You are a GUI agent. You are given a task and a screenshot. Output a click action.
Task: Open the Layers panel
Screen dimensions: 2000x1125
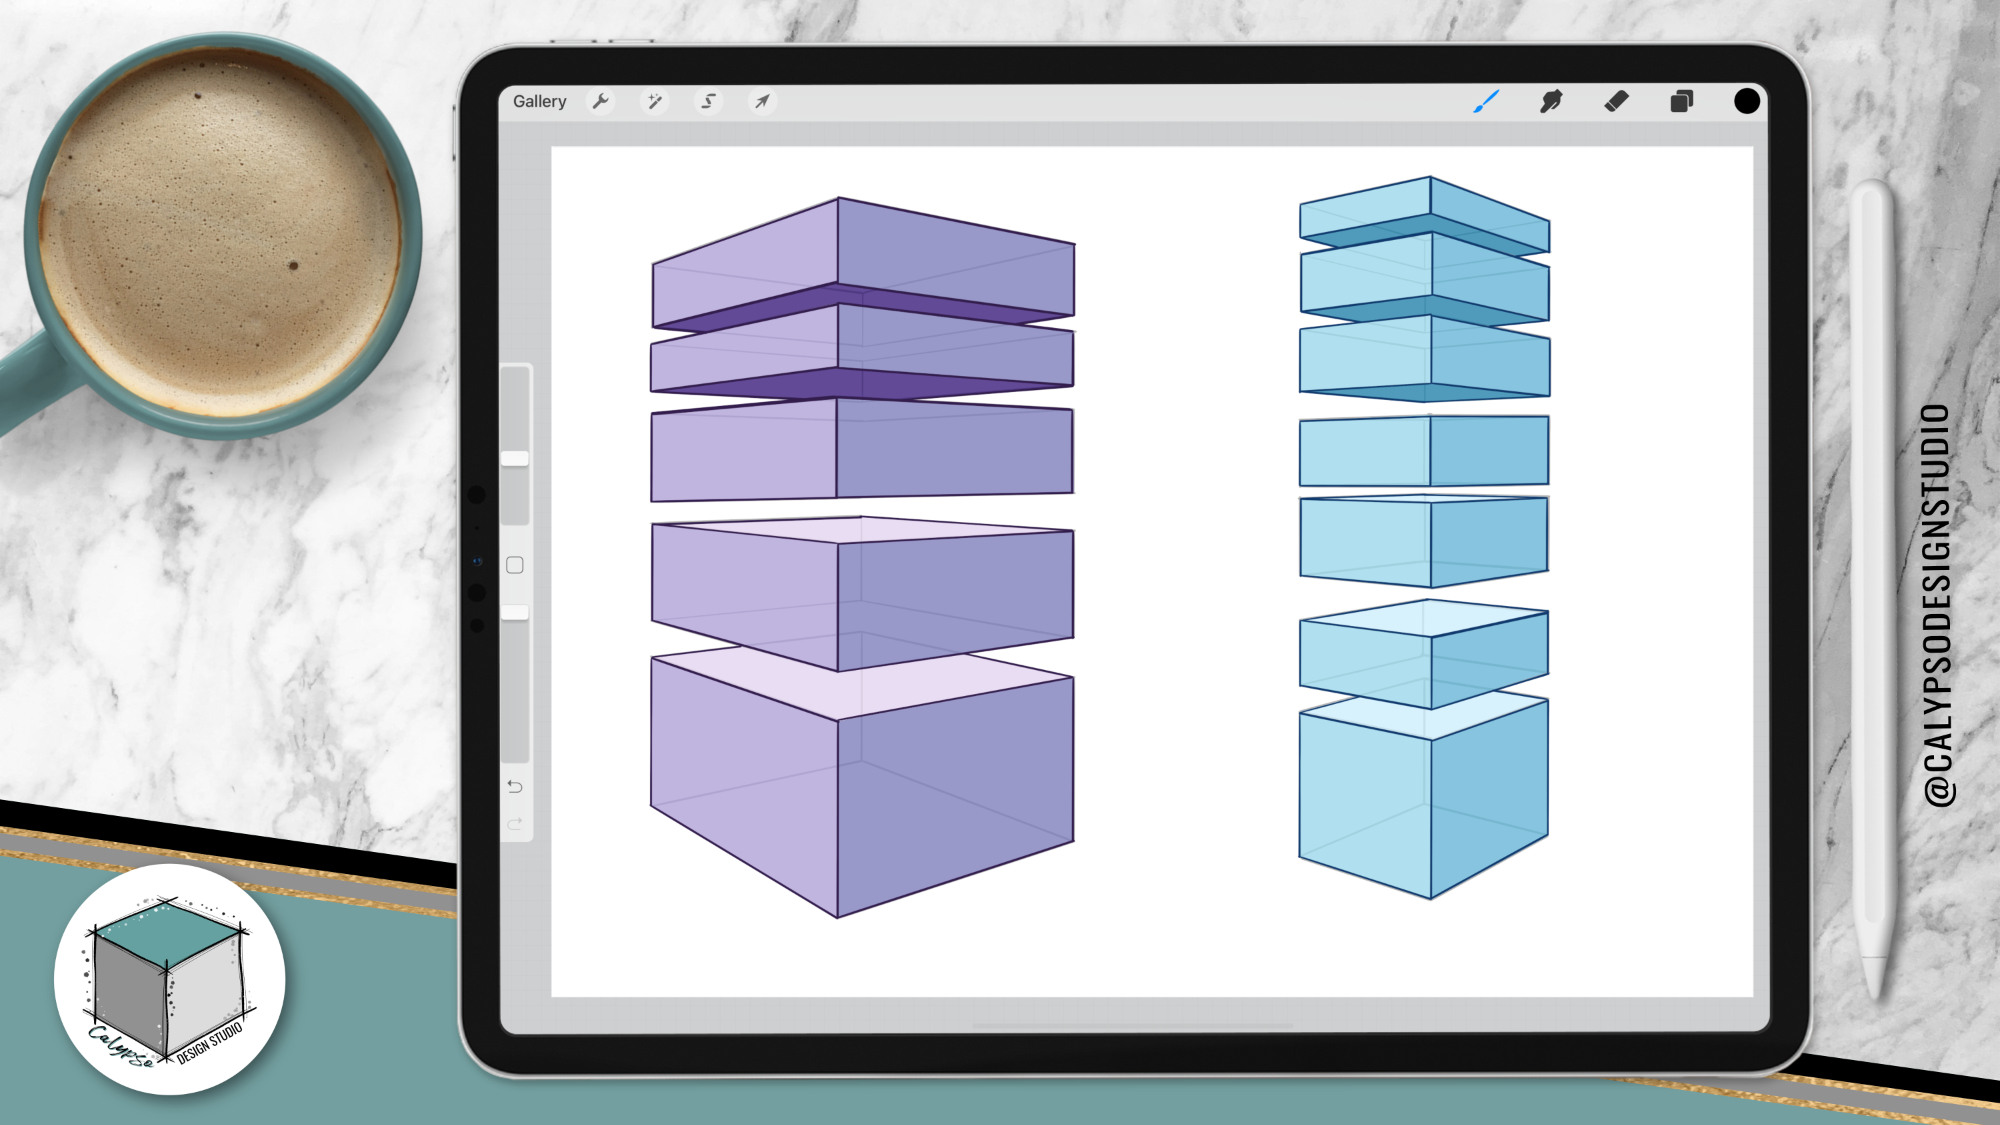[x=1681, y=101]
